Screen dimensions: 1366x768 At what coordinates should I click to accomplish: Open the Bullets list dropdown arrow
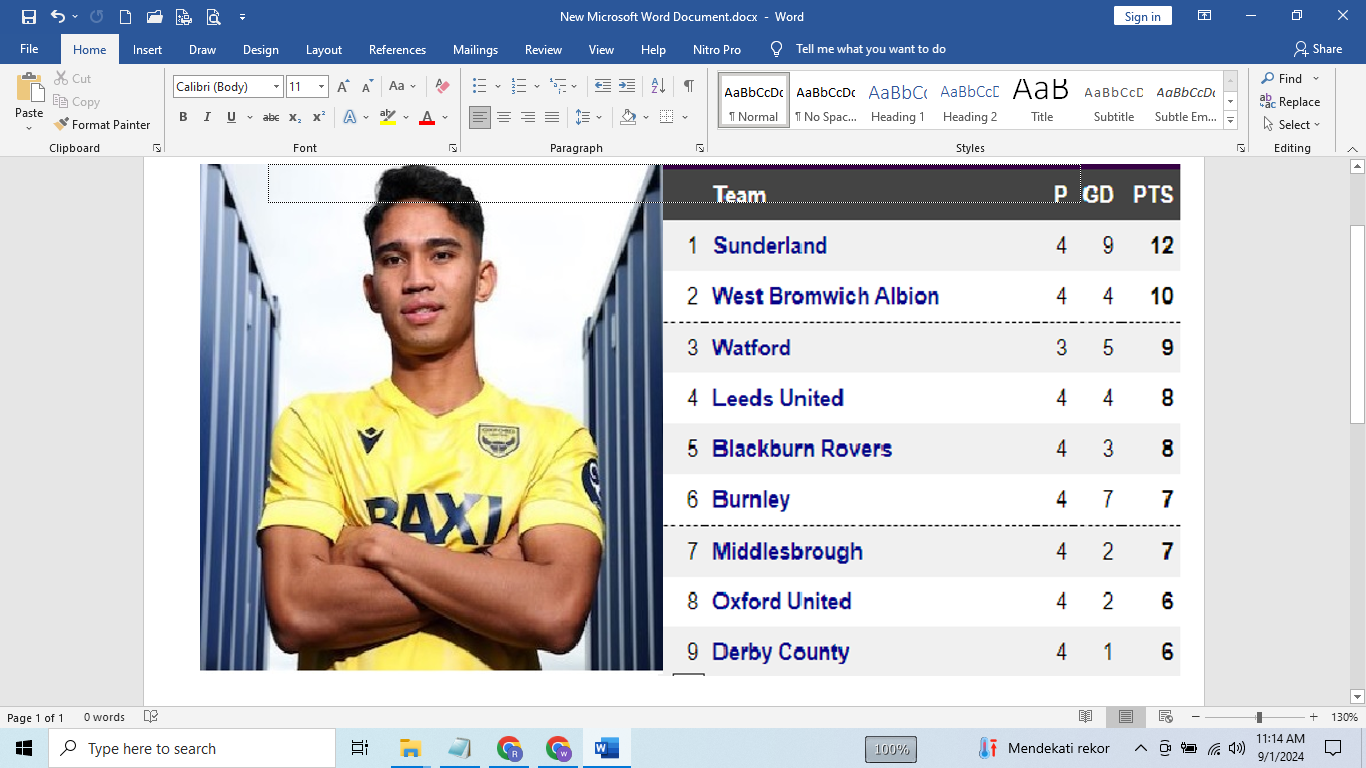496,87
